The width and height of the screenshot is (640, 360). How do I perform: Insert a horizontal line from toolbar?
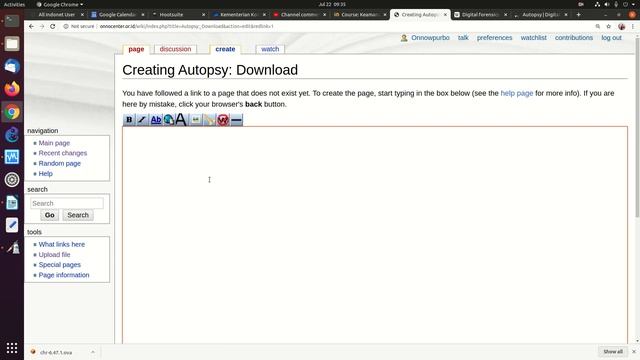[x=236, y=120]
